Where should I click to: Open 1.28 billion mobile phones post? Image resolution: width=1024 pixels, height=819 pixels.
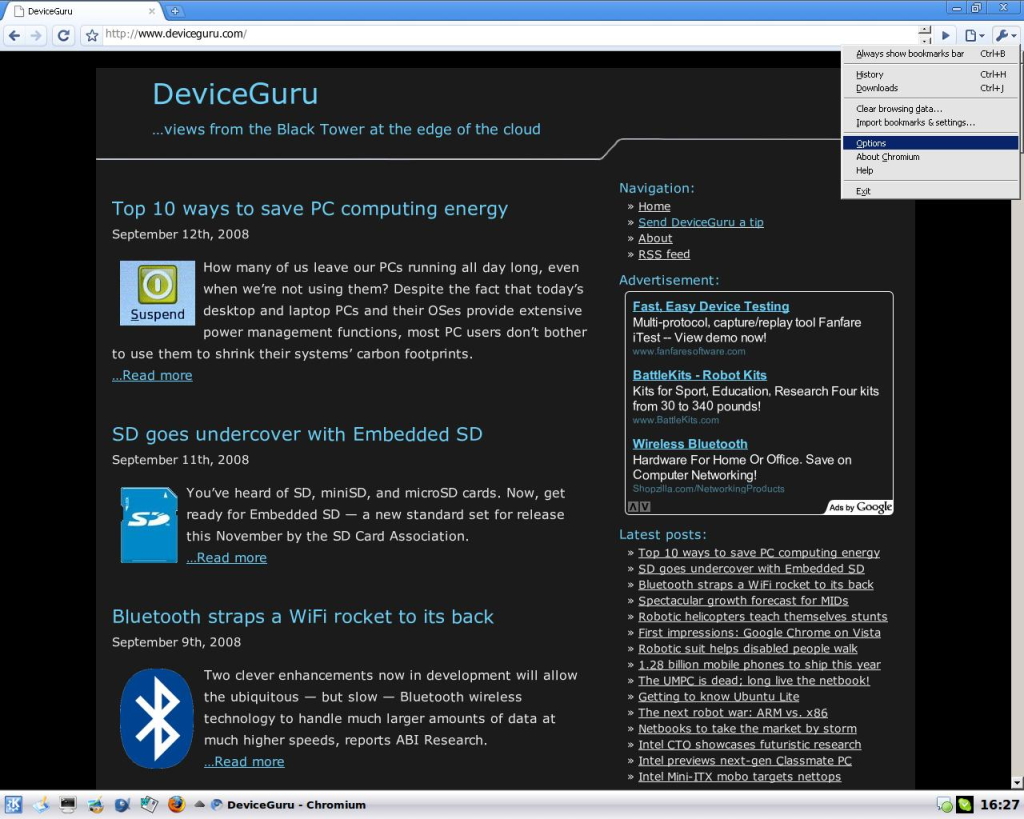tap(760, 665)
